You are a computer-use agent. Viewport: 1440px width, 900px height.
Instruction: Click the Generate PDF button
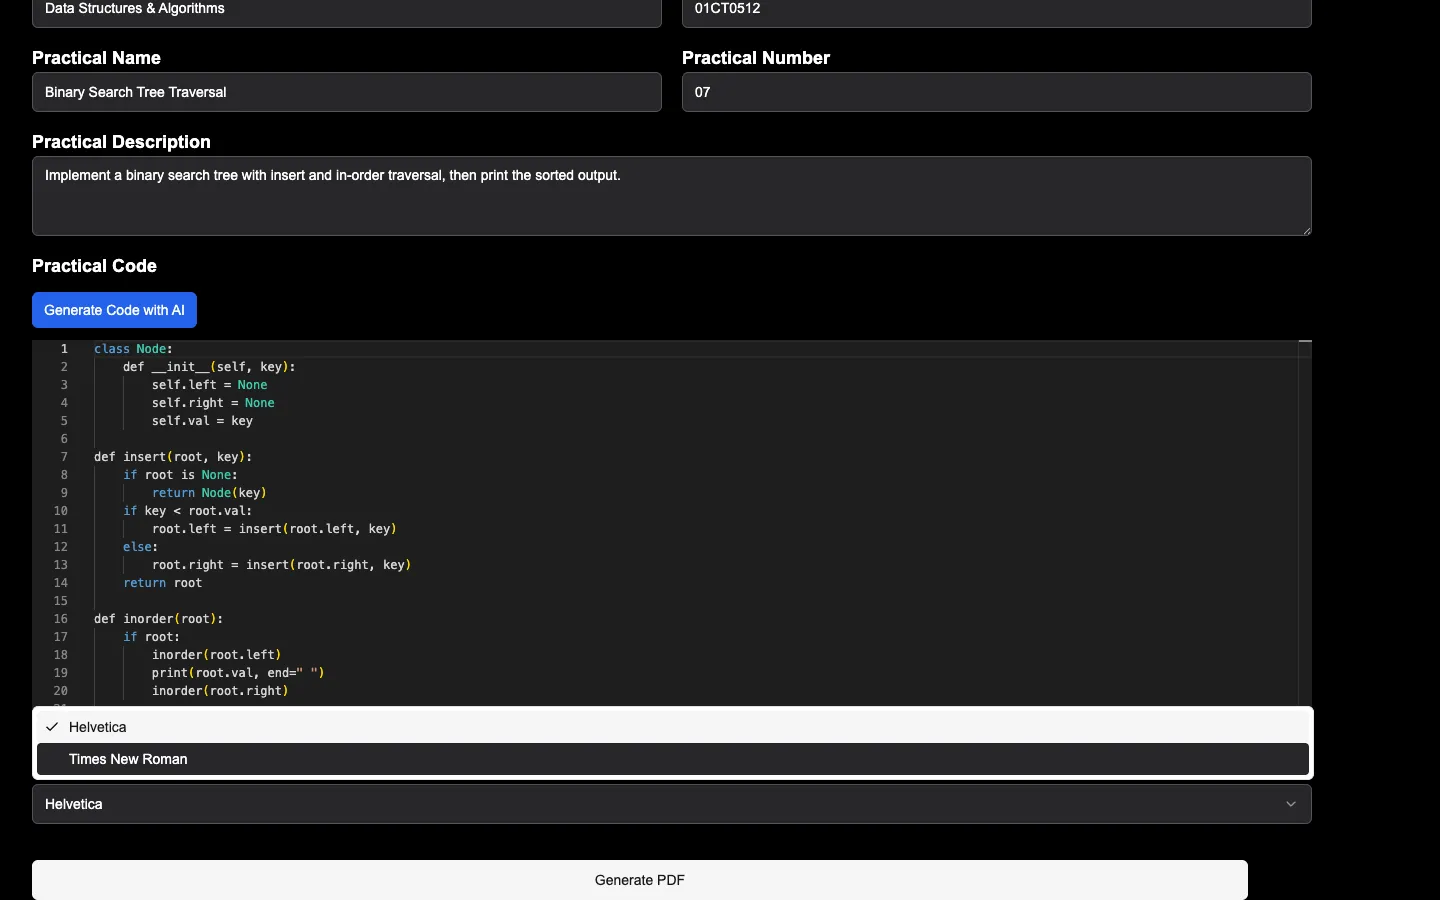pyautogui.click(x=640, y=880)
